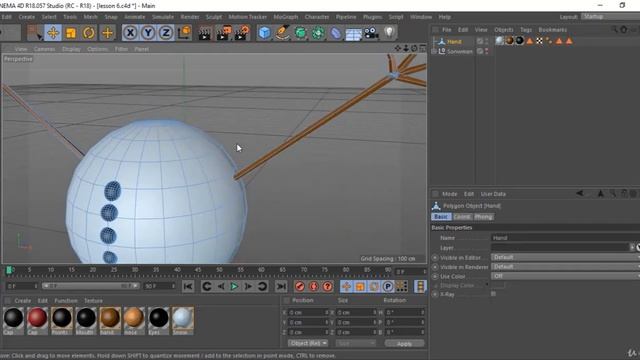This screenshot has height=360, width=640.
Task: Play the animation forward
Action: [234, 287]
